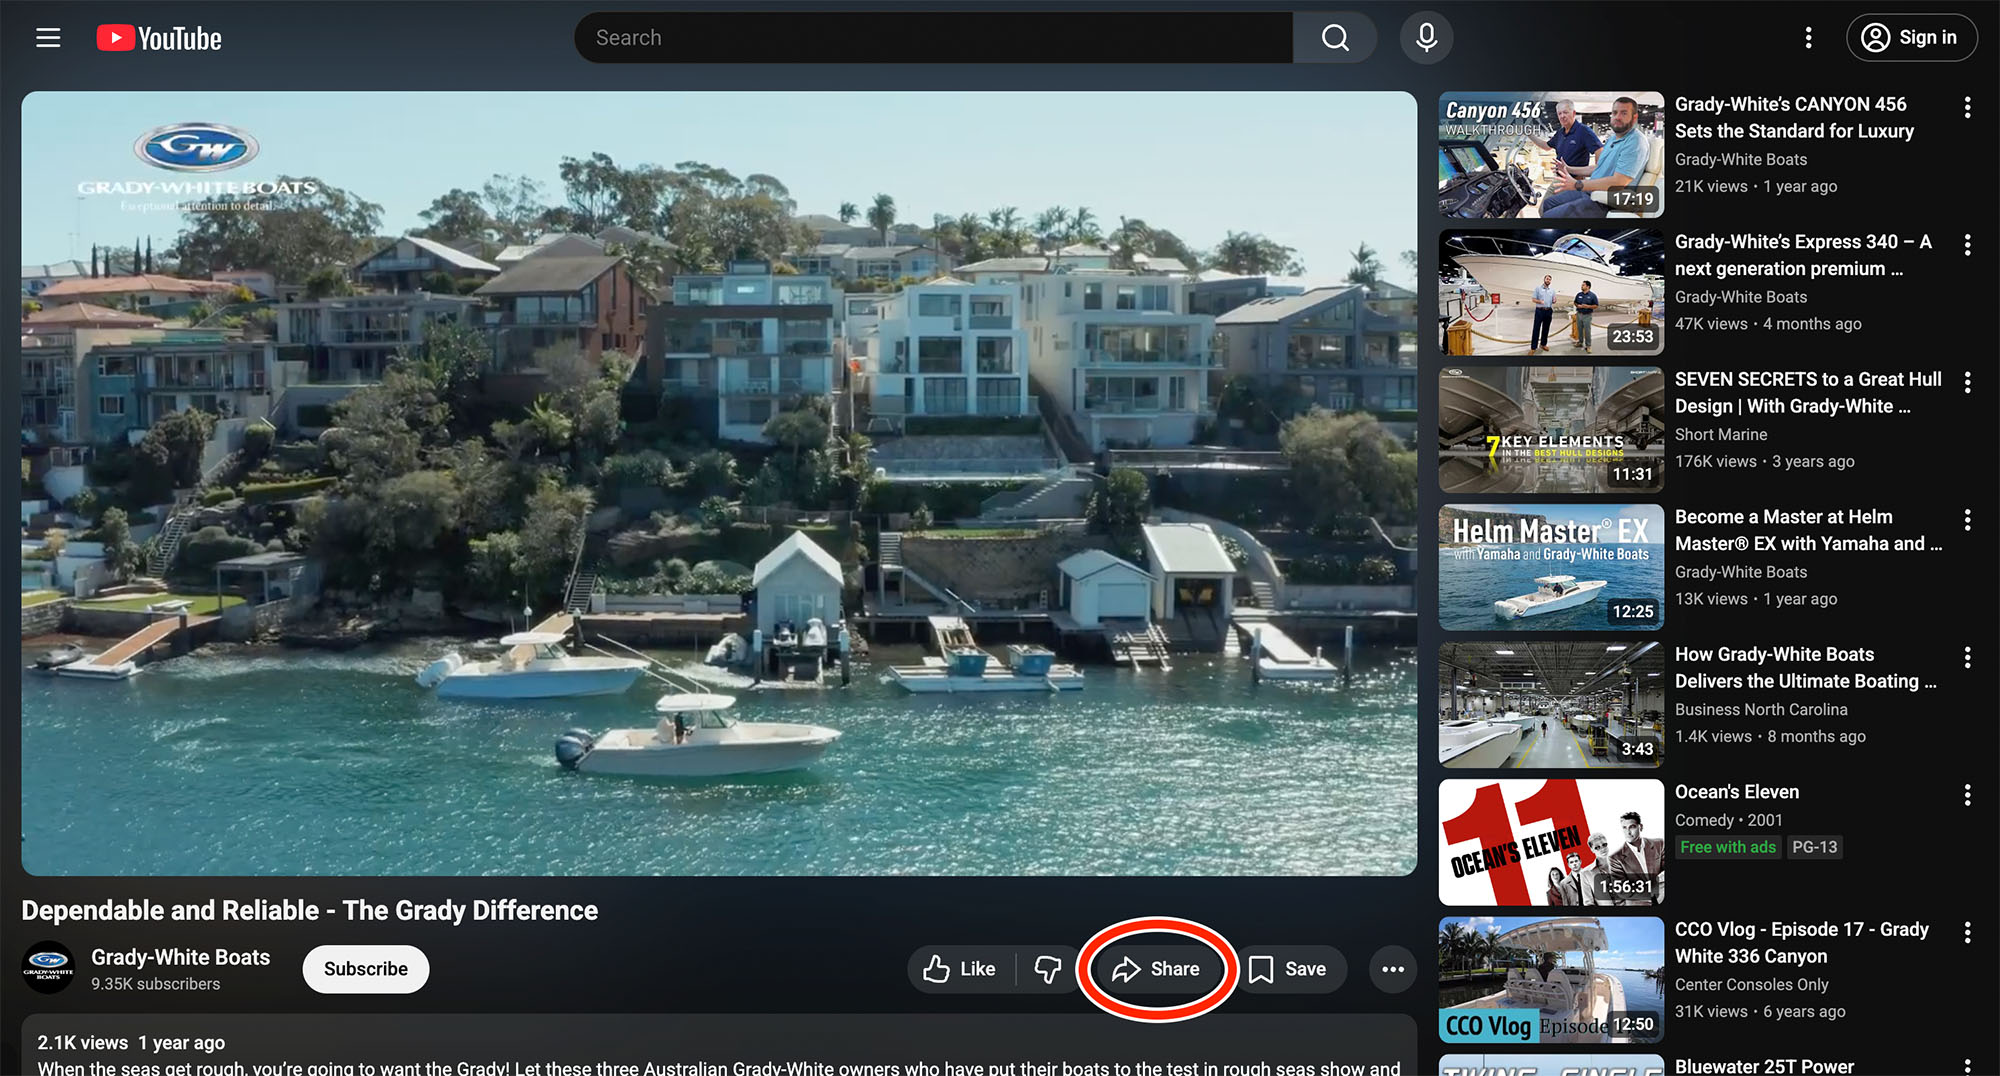Open the Canyon 456 walkthrough thumbnail

click(1551, 155)
